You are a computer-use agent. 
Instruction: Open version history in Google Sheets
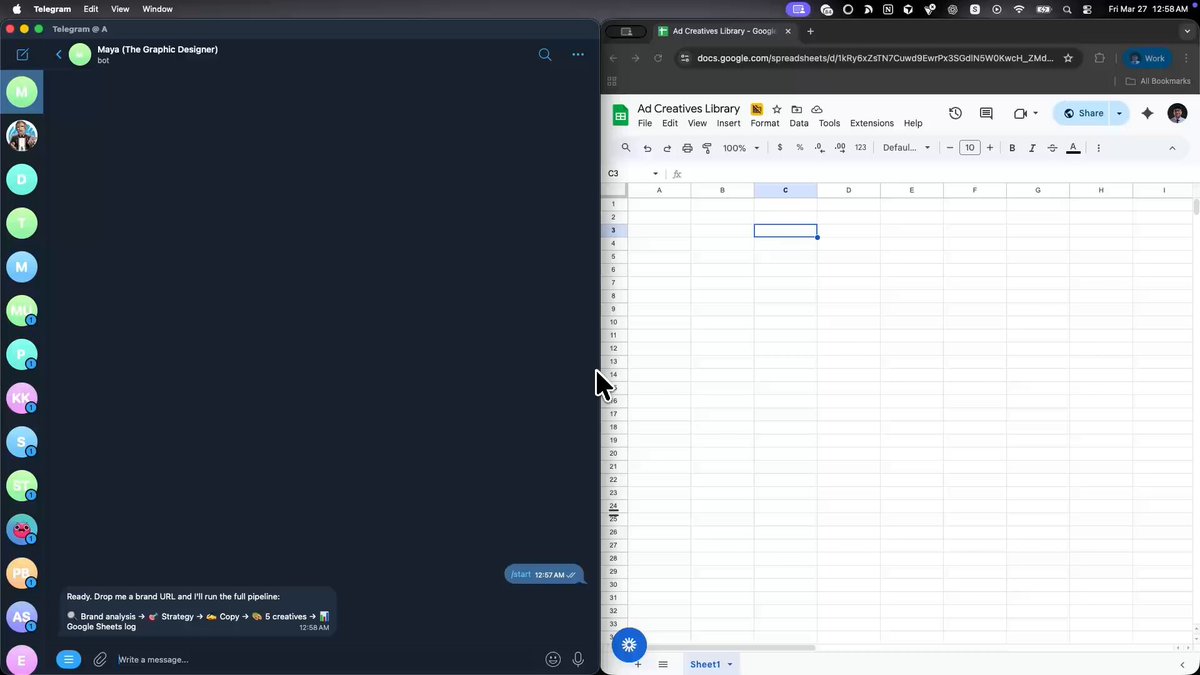pyautogui.click(x=955, y=114)
